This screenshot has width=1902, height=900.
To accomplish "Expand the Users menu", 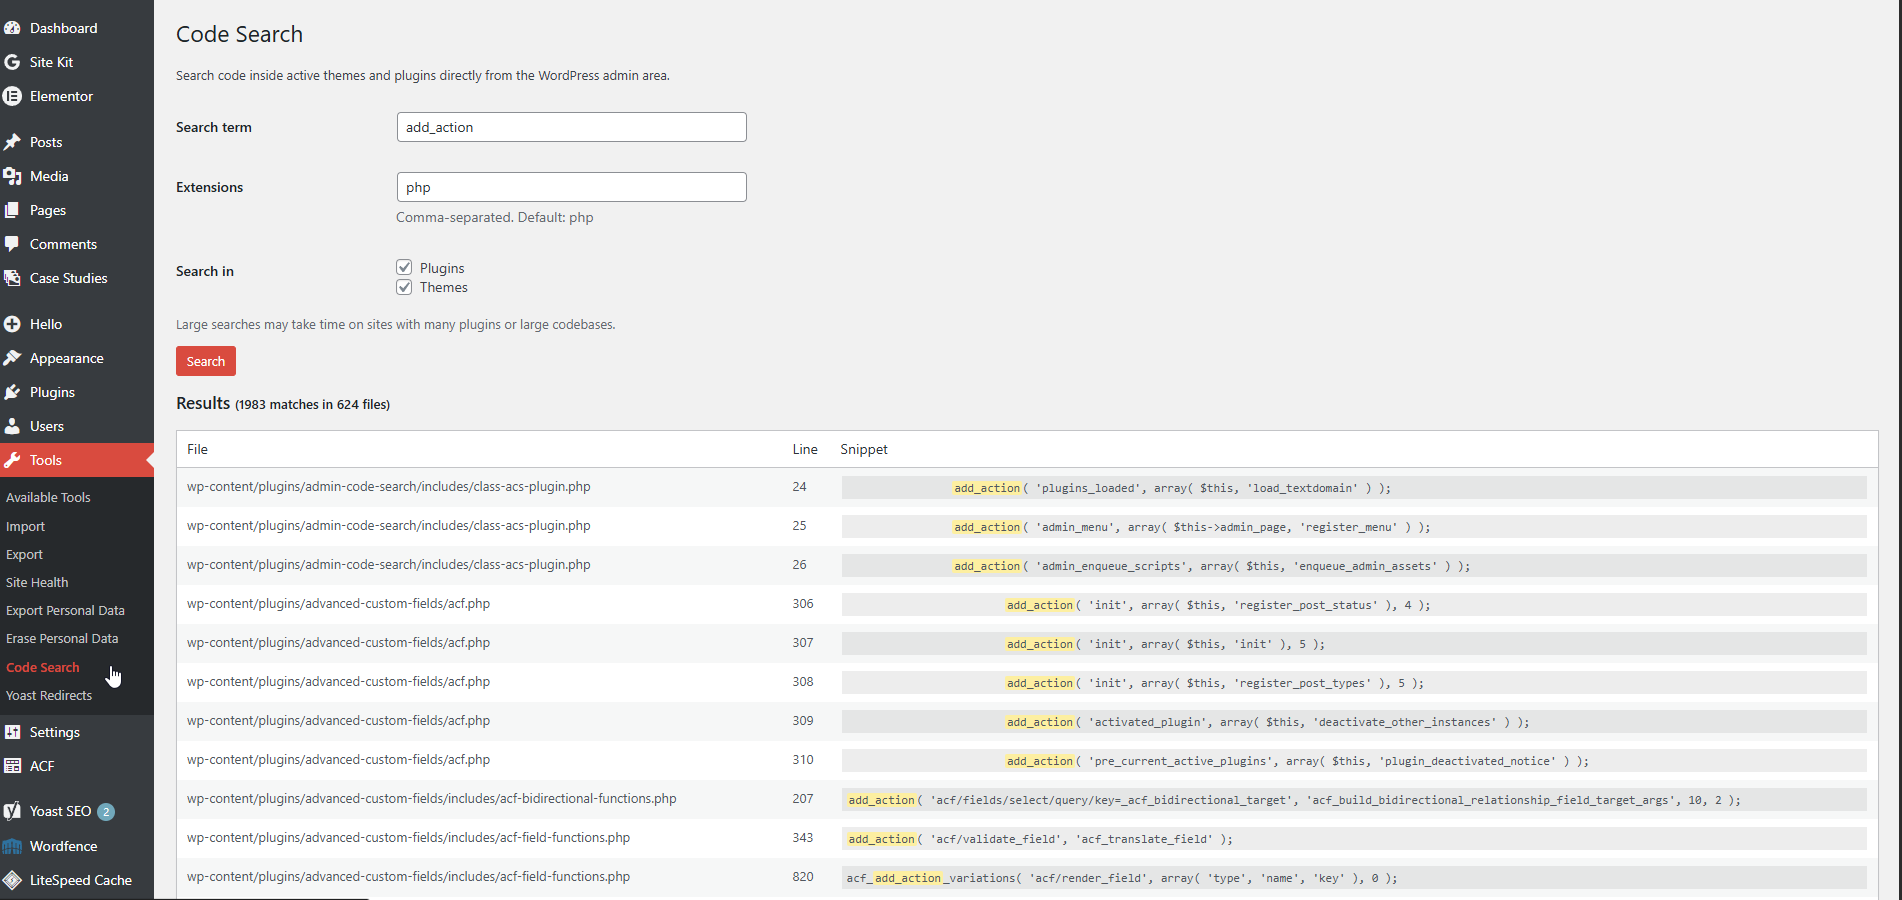I will (x=45, y=426).
